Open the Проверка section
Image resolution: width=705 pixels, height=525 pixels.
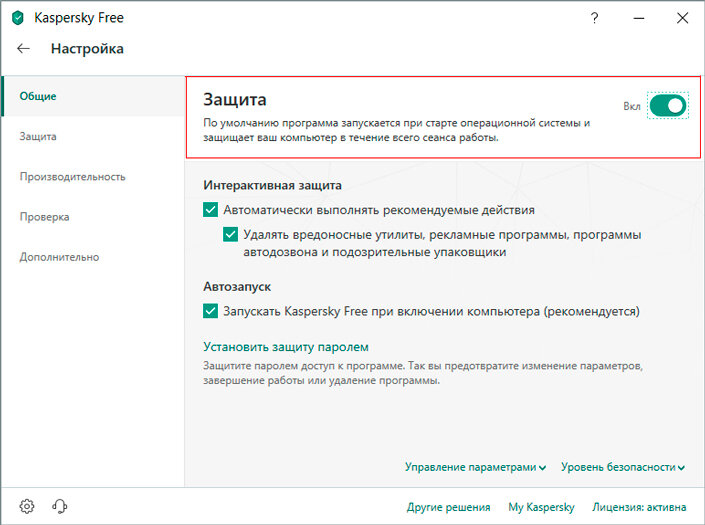pyautogui.click(x=93, y=217)
